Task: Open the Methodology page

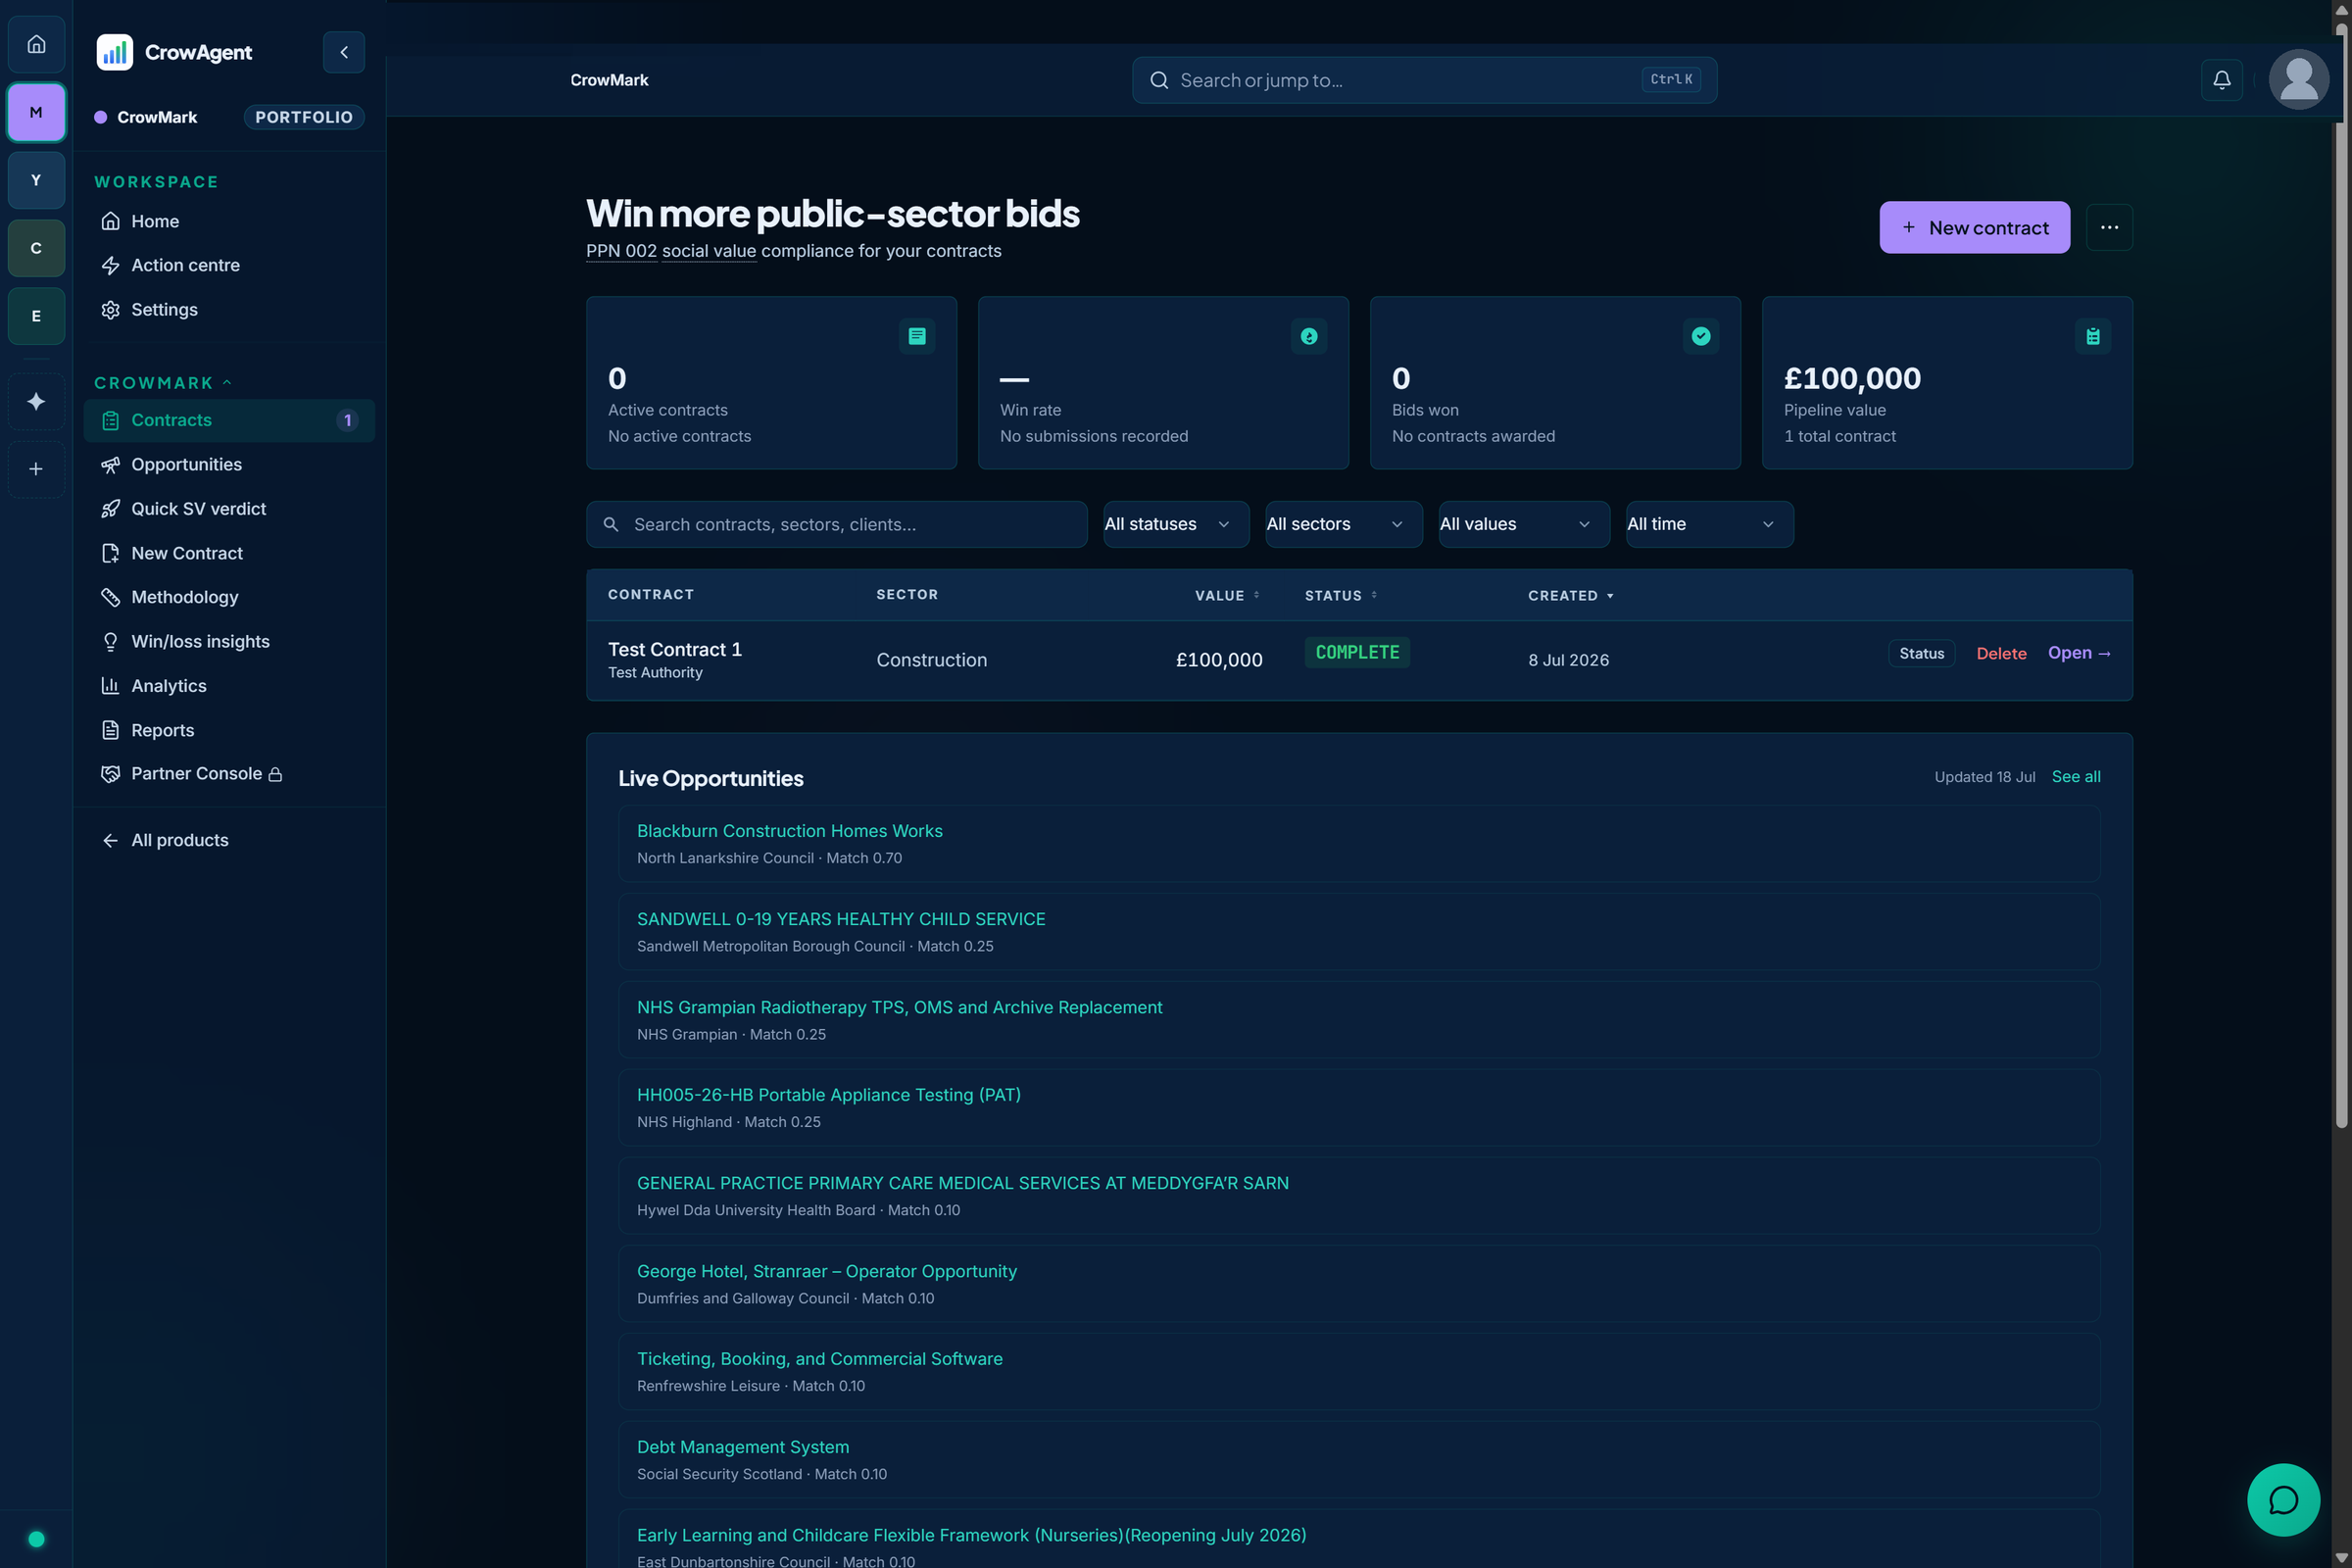Action: point(229,597)
